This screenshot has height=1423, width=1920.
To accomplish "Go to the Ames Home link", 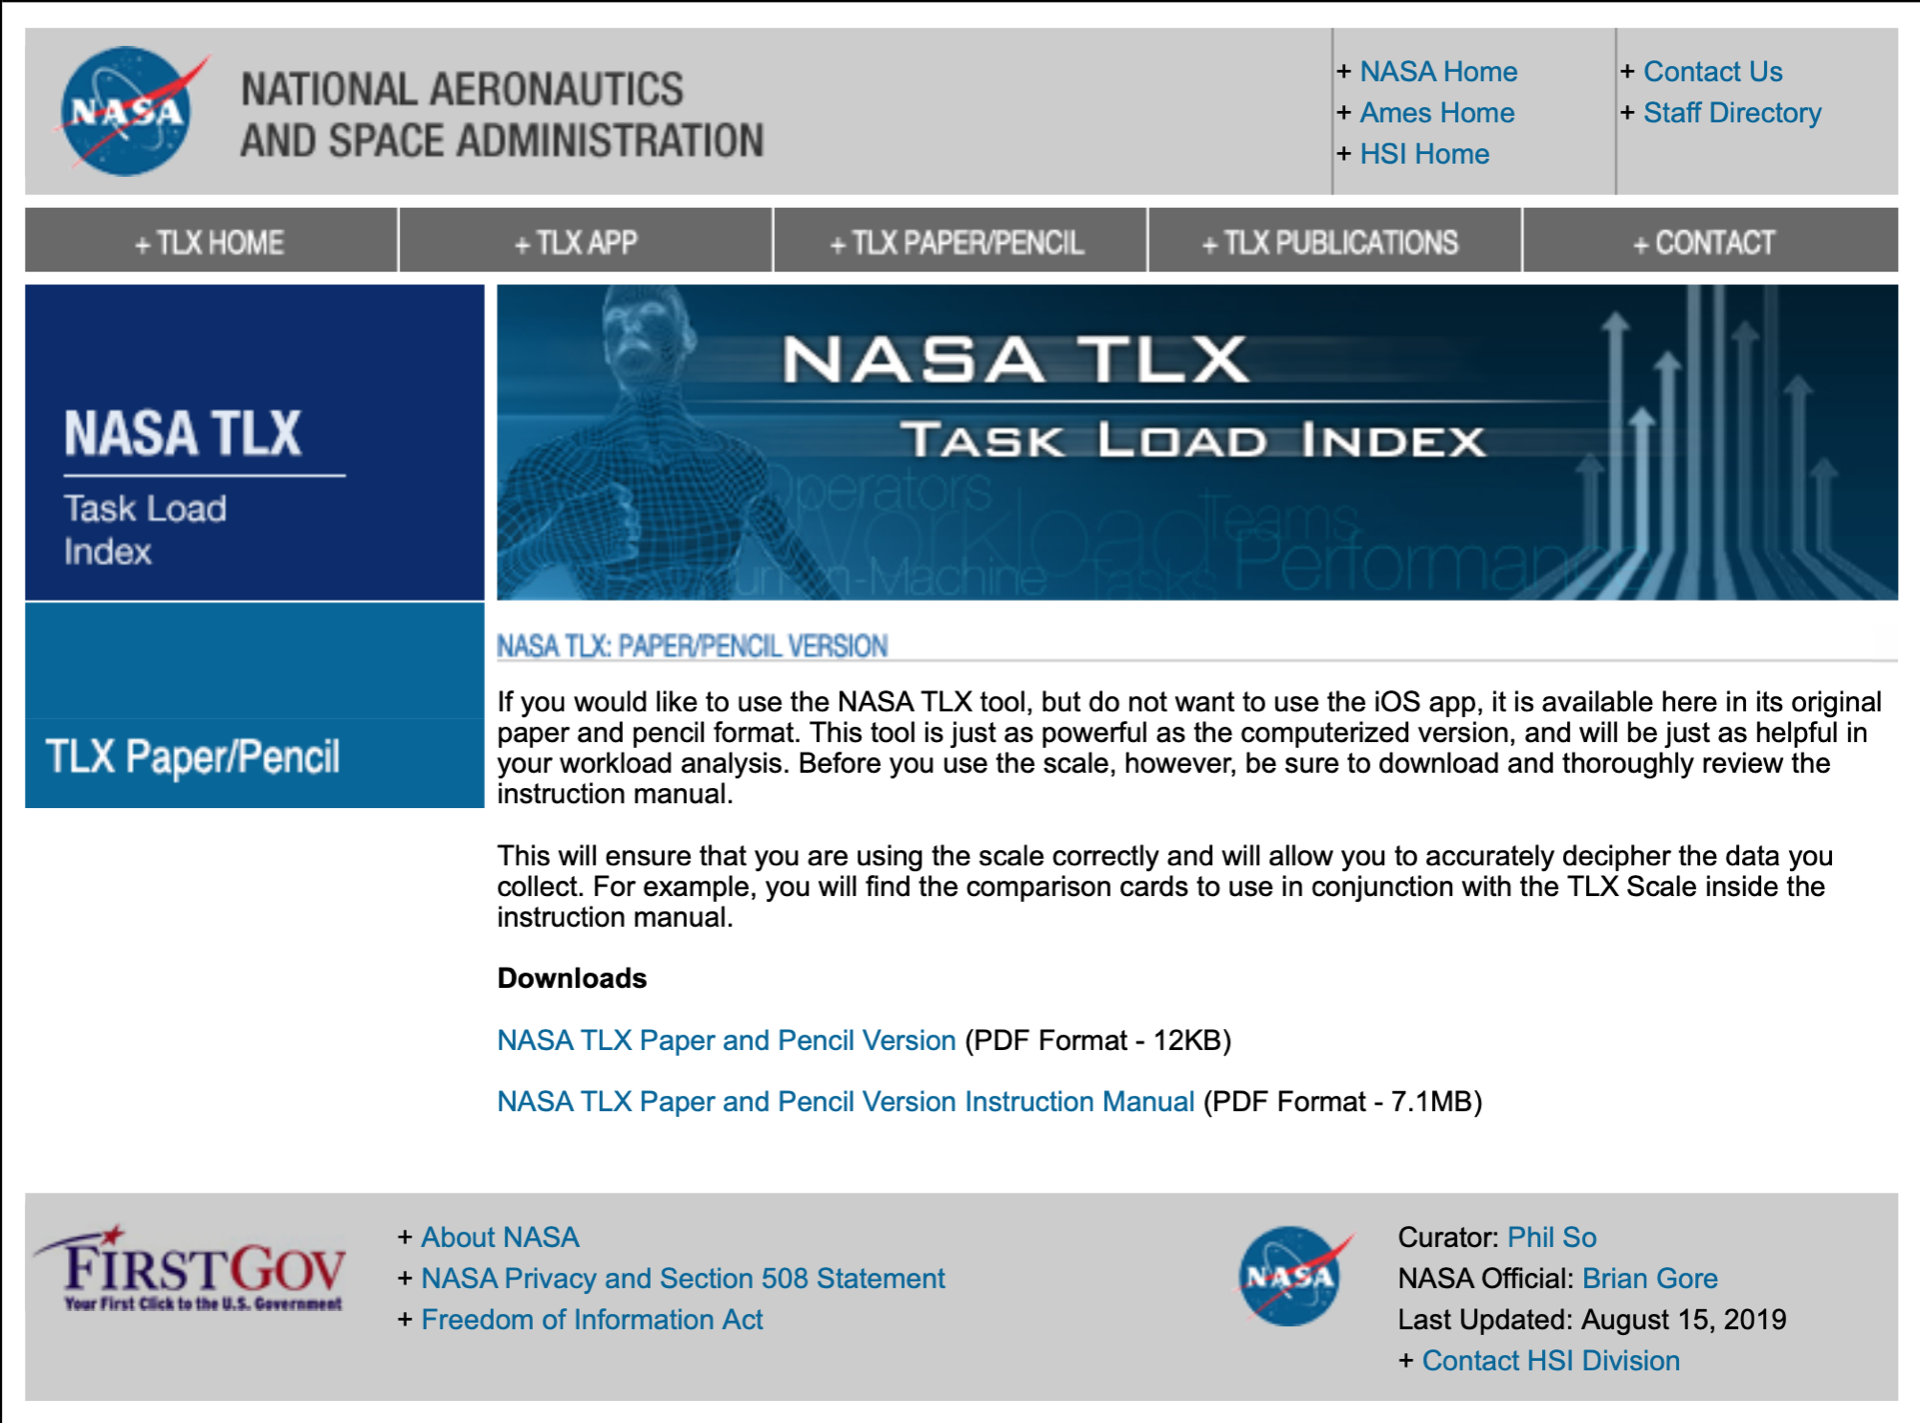I will (x=1436, y=113).
